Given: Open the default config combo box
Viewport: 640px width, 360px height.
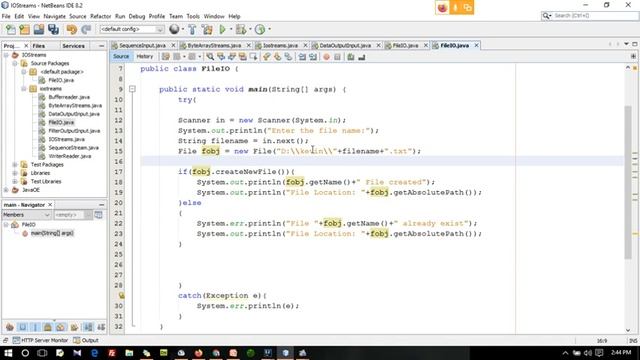Looking at the screenshot, I should pos(132,29).
